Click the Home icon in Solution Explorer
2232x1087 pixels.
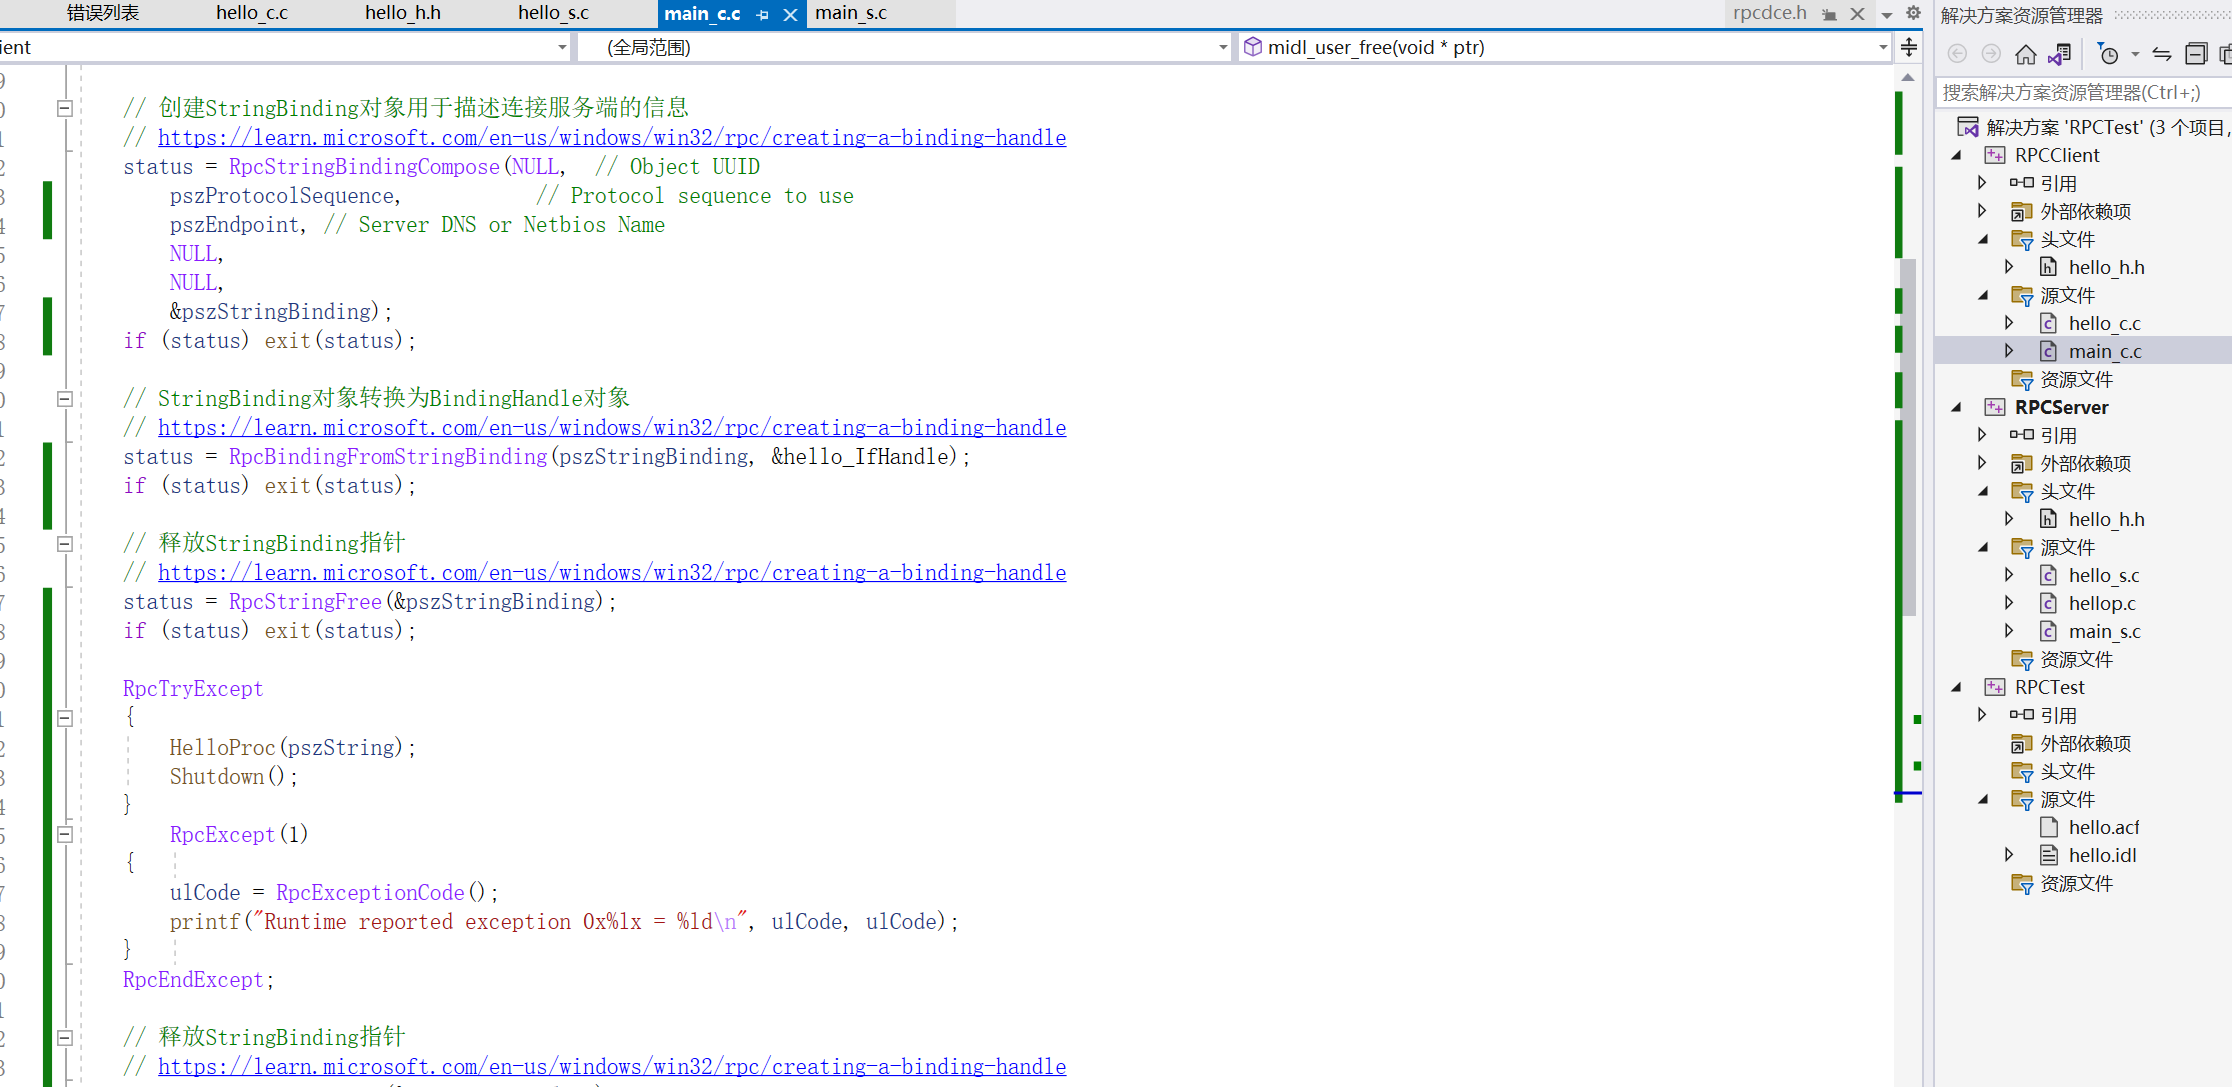point(2026,54)
